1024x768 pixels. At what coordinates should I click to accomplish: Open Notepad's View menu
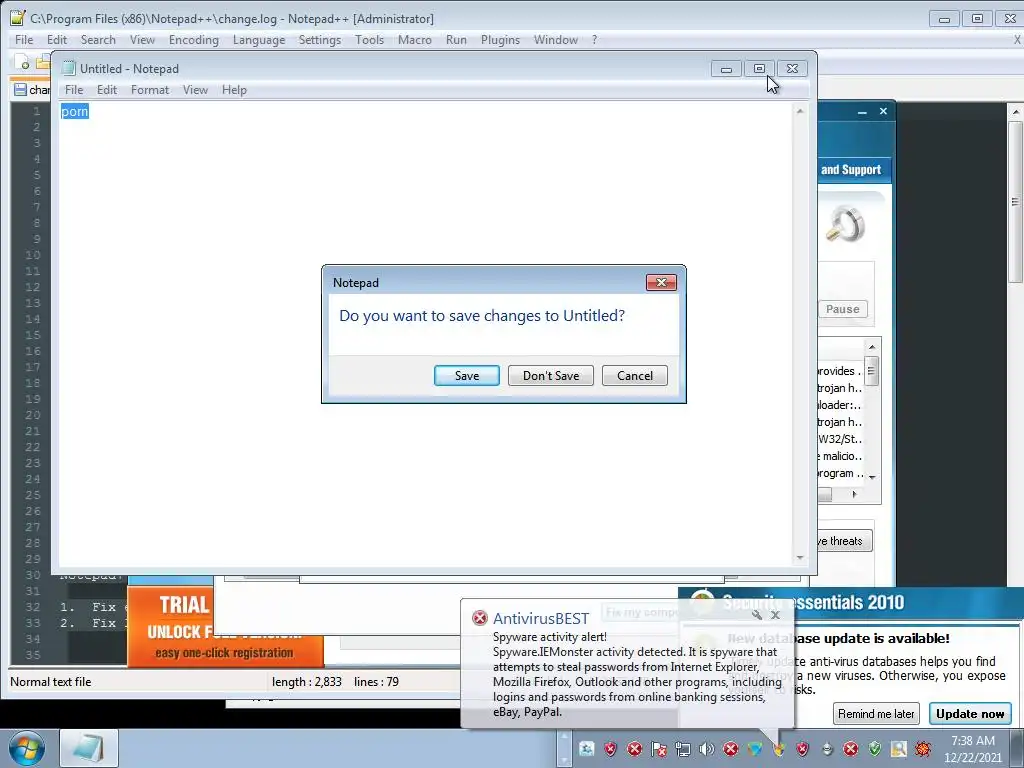point(195,89)
